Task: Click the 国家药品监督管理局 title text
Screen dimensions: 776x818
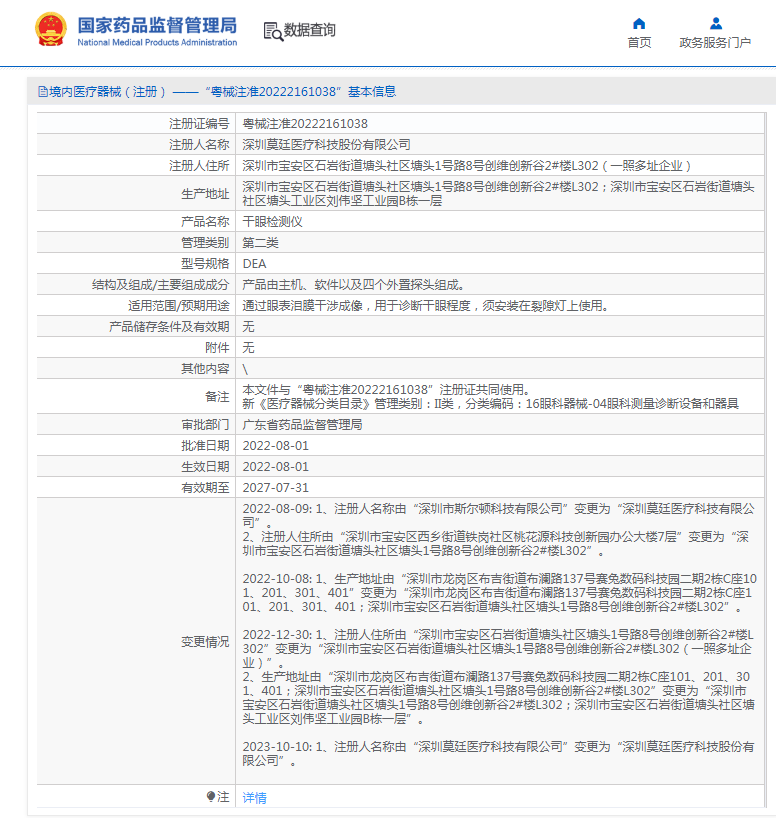Action: coord(157,25)
